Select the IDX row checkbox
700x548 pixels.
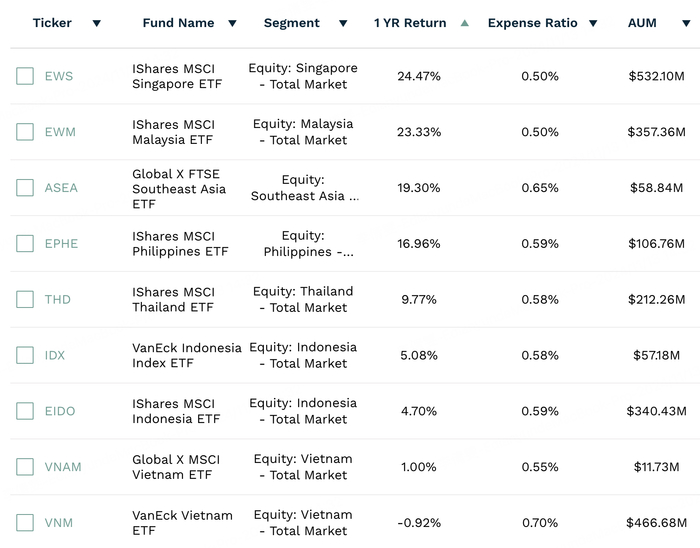(25, 355)
